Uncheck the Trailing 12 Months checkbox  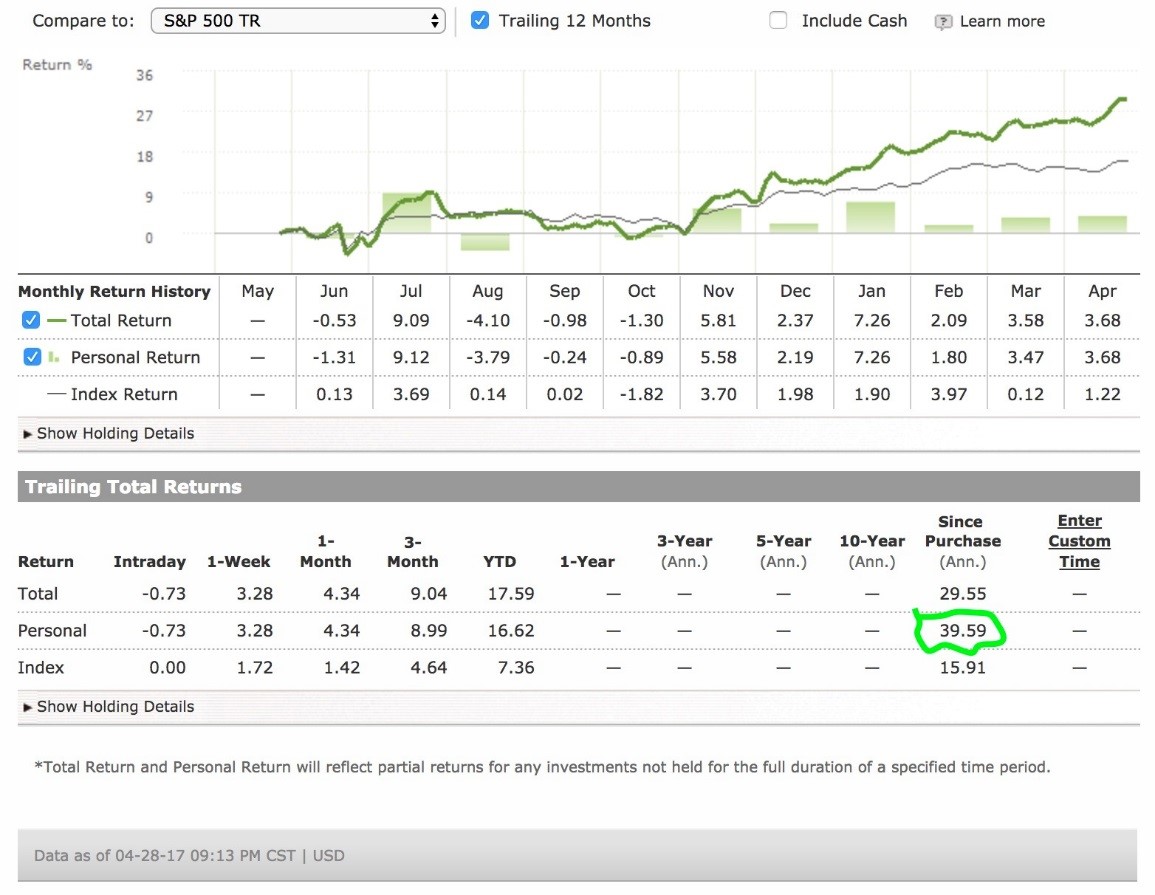(x=480, y=21)
